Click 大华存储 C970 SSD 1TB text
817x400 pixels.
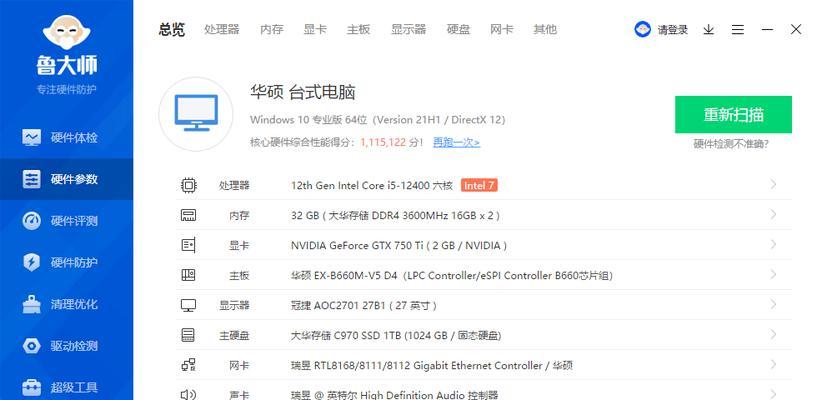pyautogui.click(x=396, y=335)
